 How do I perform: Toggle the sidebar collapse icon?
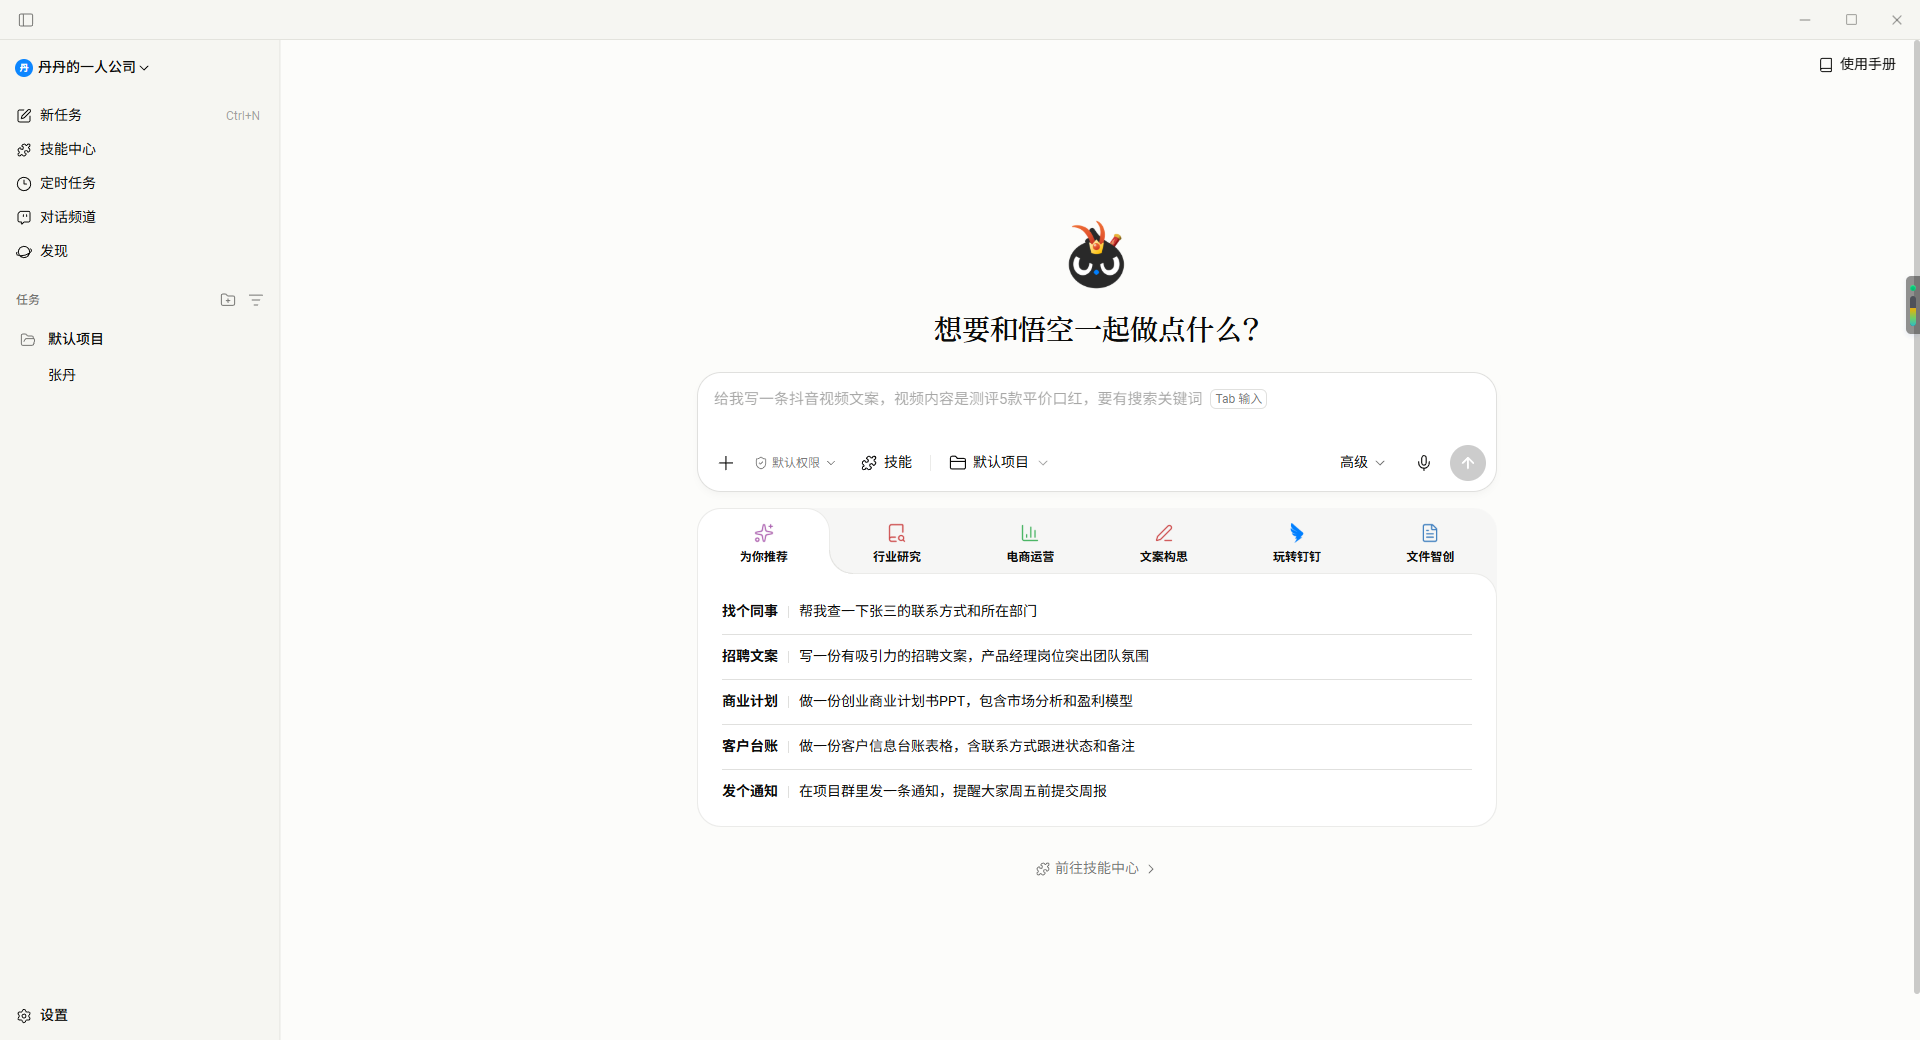pyautogui.click(x=26, y=20)
